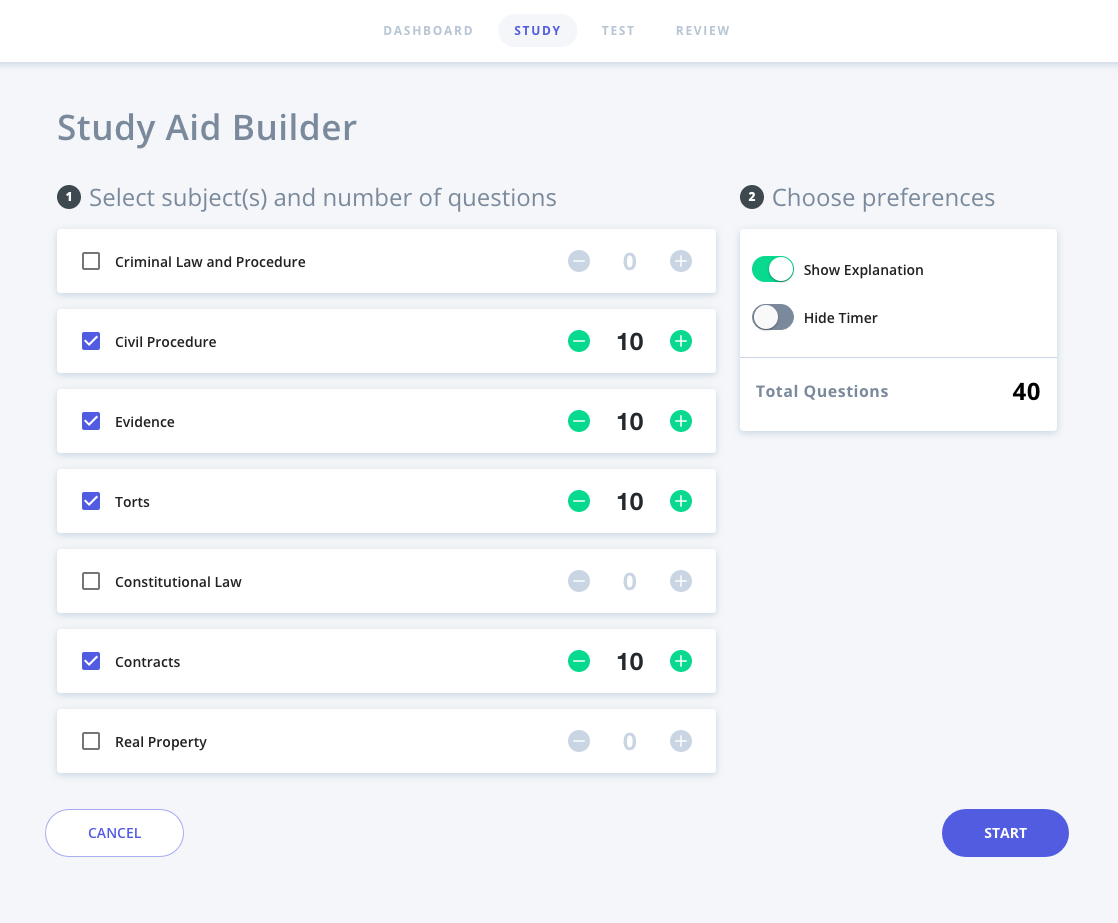Open the Dashboard tab

pyautogui.click(x=428, y=31)
